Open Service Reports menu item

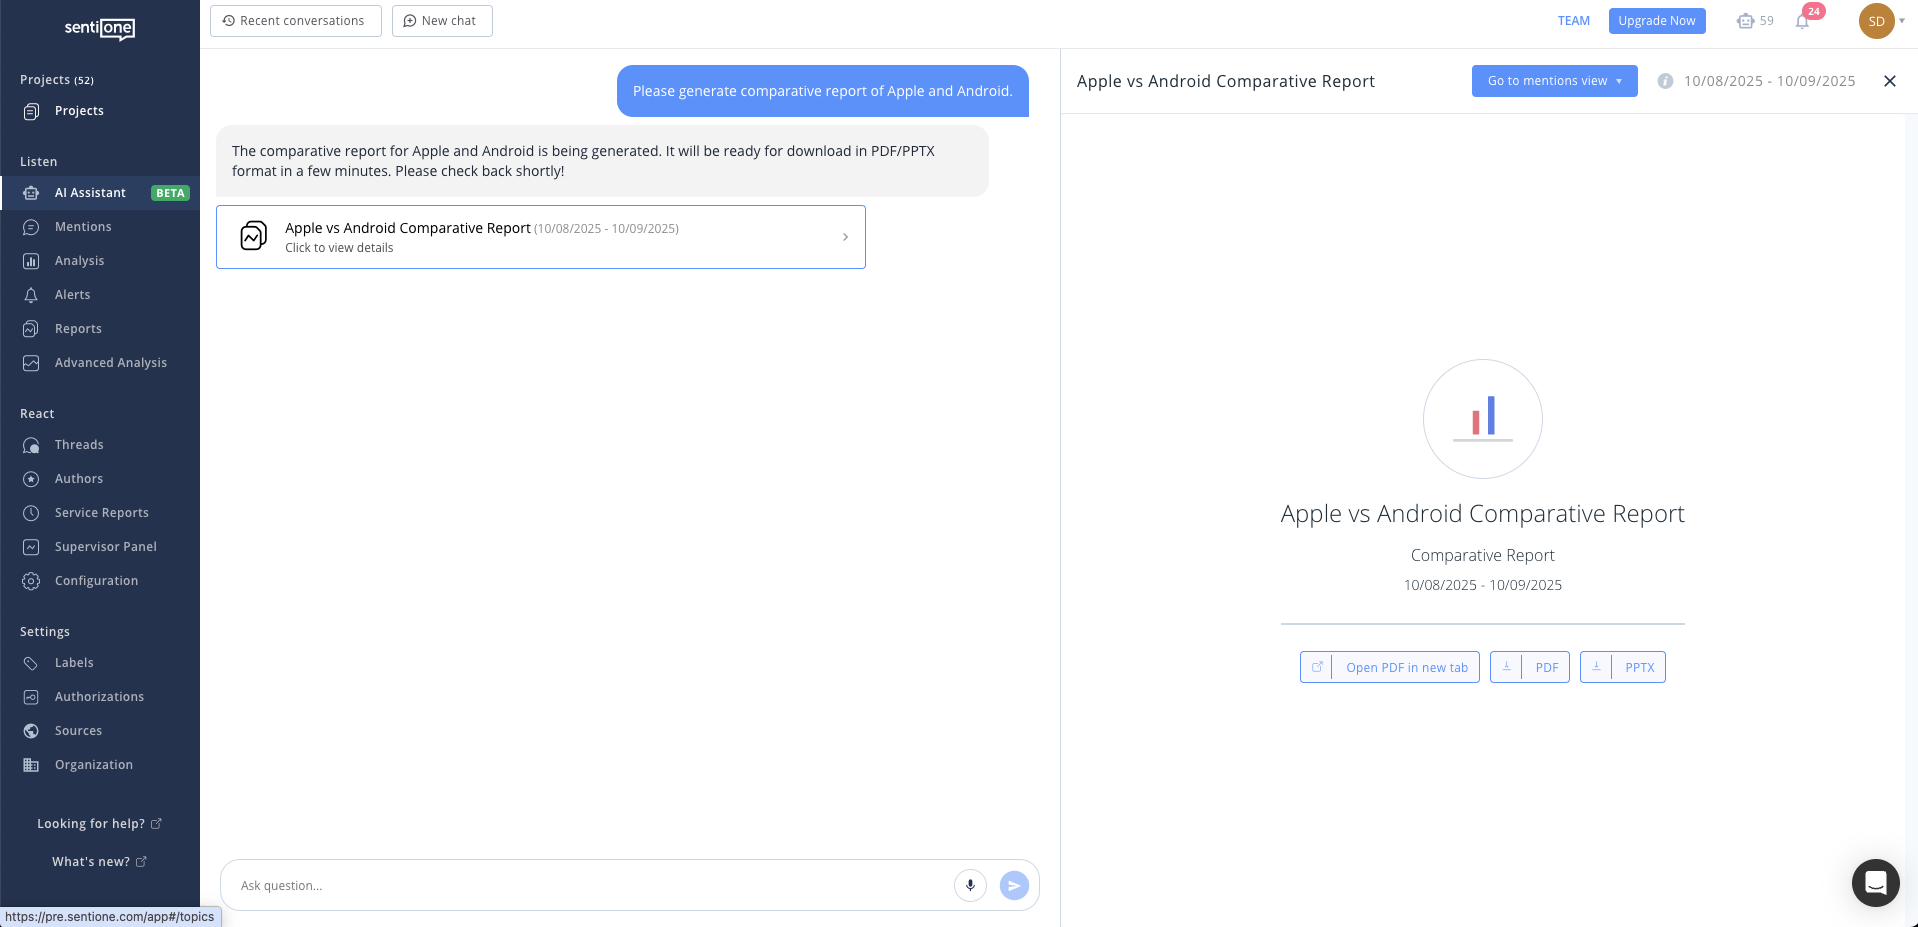[x=102, y=513]
